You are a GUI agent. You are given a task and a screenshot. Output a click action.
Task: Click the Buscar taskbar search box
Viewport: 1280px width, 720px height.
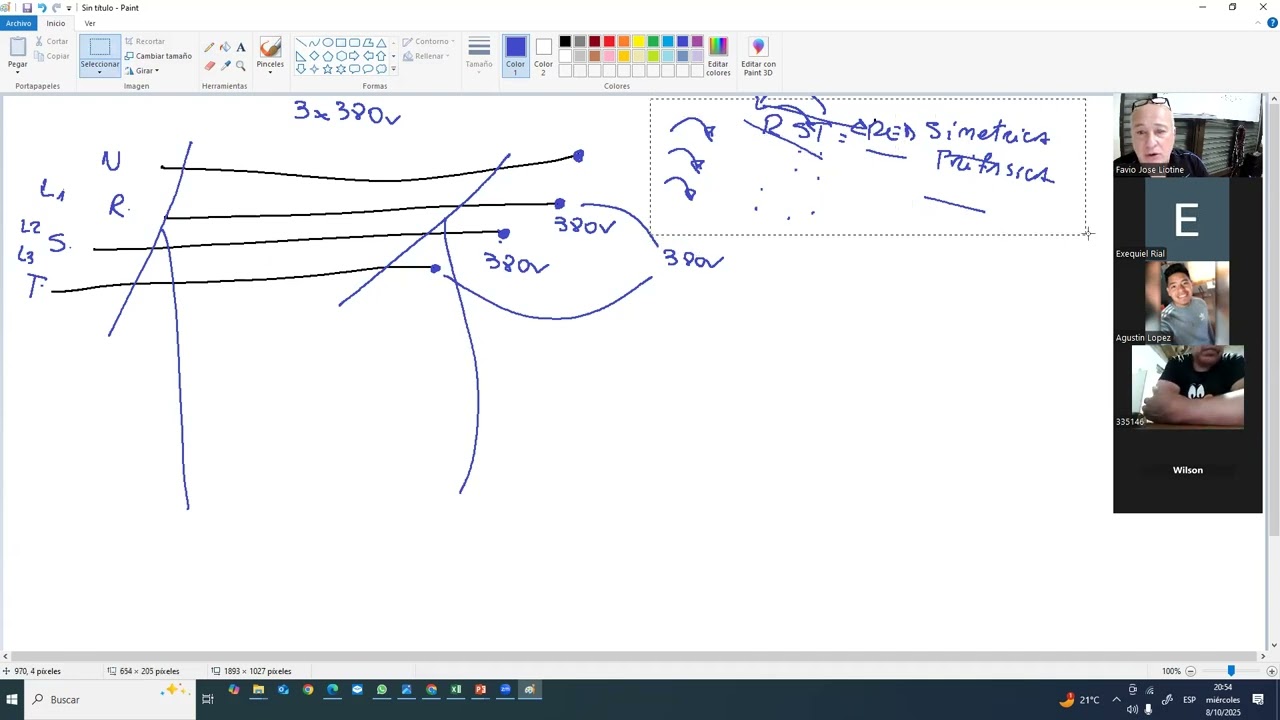(108, 699)
